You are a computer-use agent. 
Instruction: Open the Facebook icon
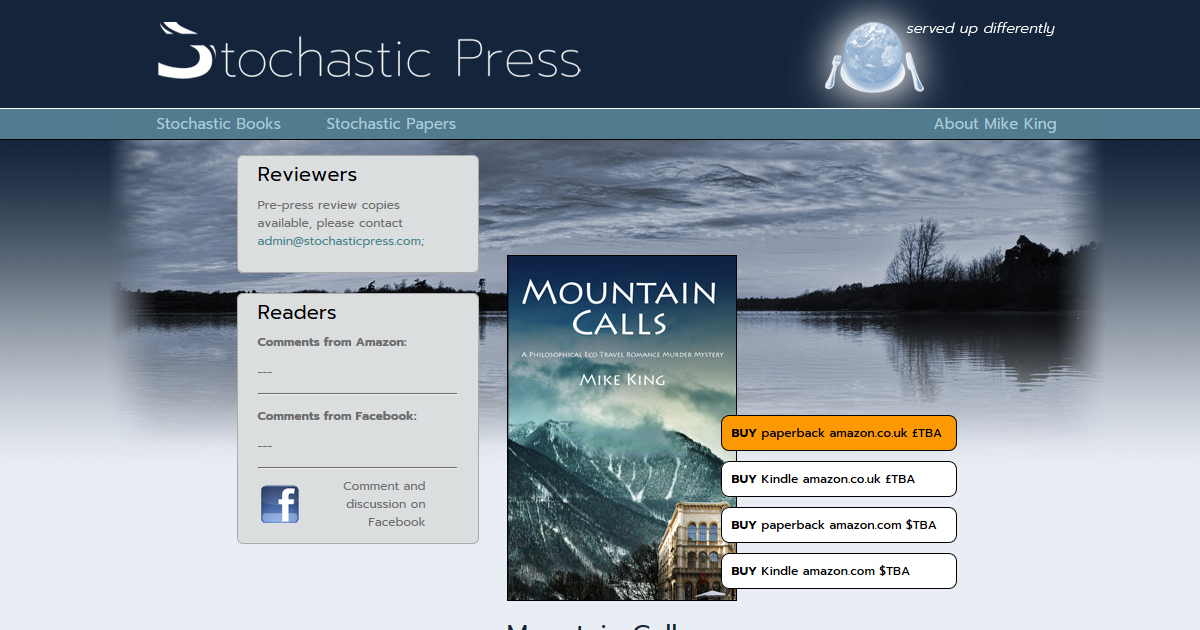tap(280, 504)
